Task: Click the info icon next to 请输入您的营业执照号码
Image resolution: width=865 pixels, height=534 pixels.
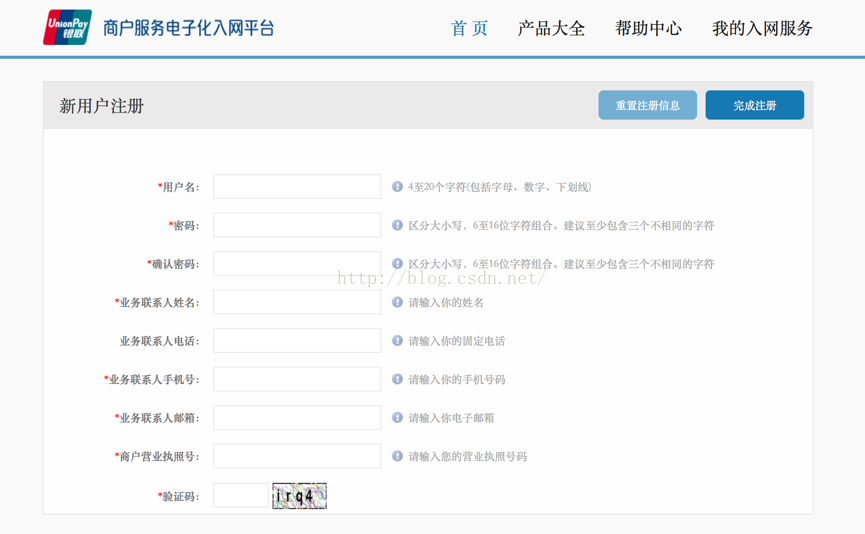Action: (397, 456)
